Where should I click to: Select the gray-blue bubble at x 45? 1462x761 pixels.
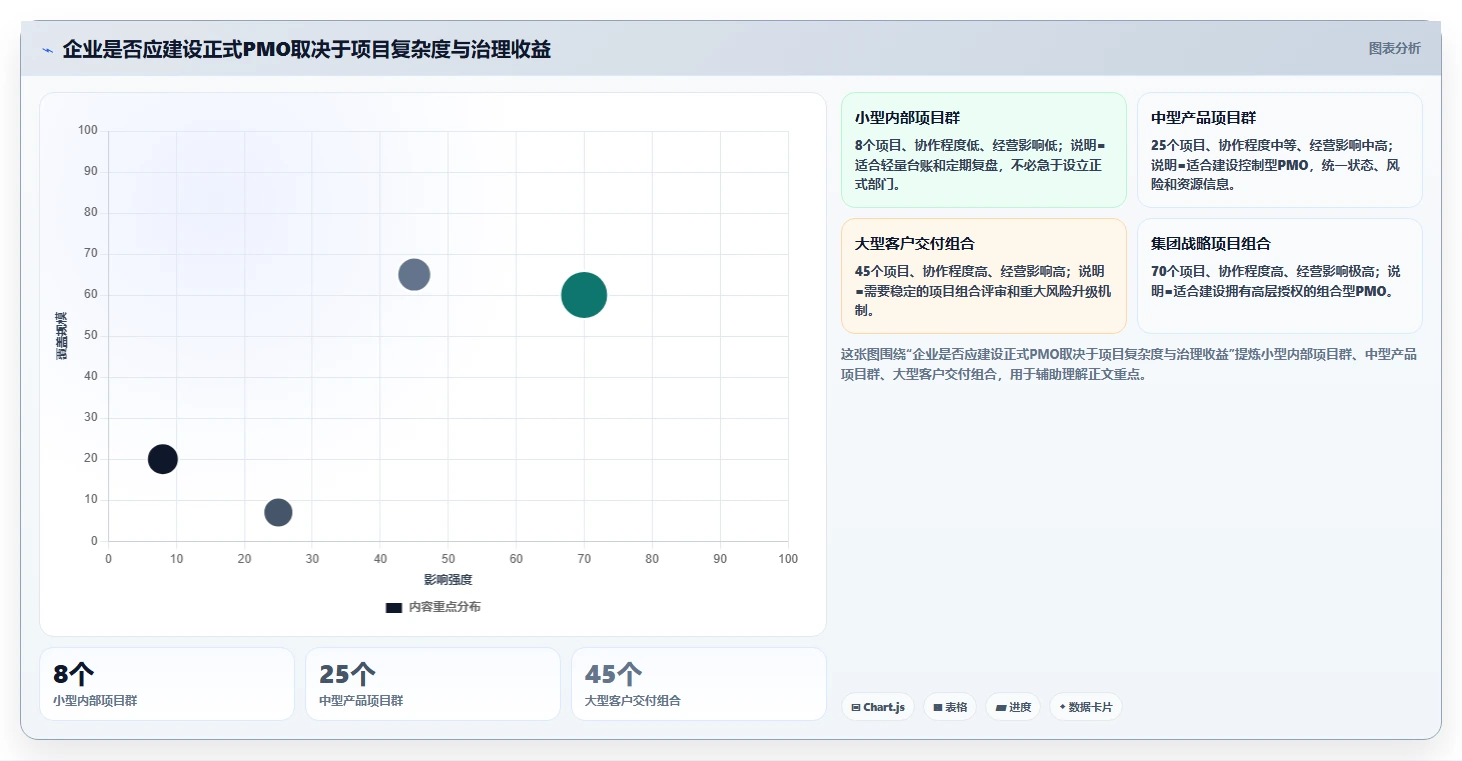(414, 274)
